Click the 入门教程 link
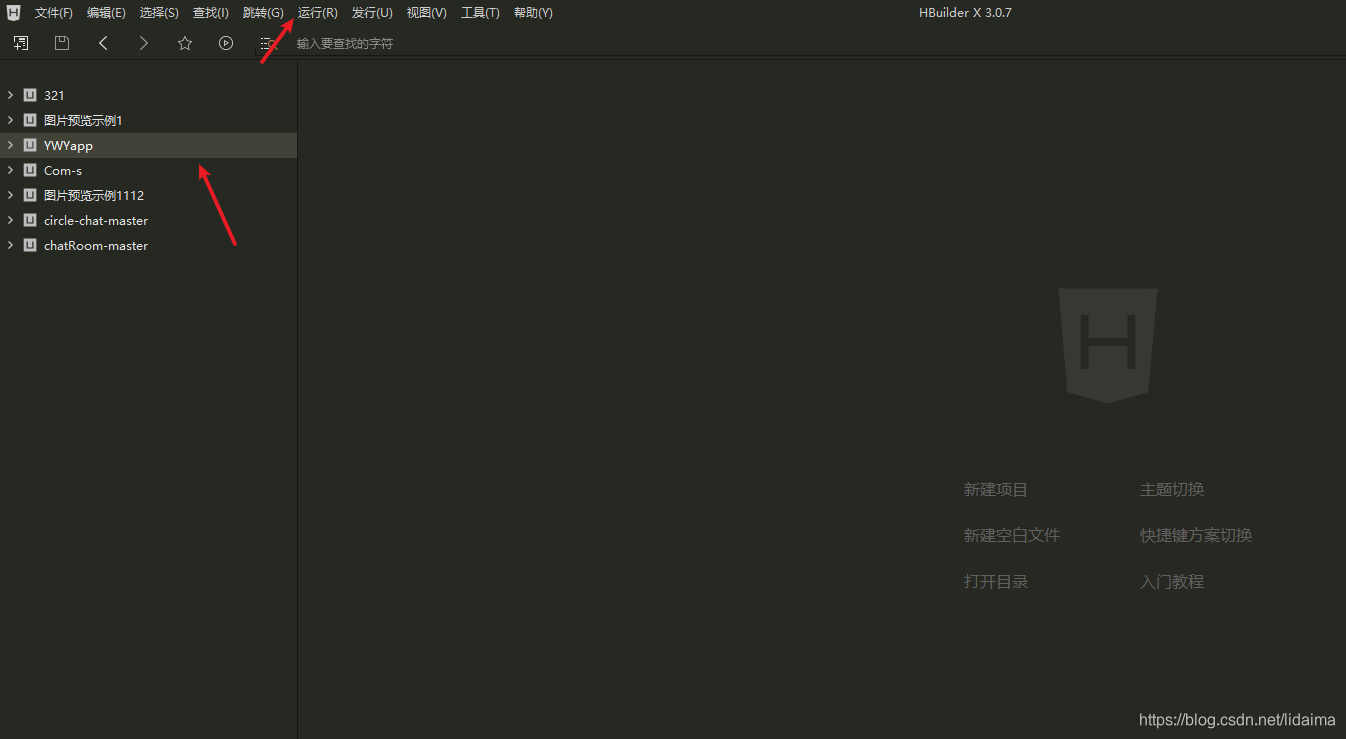 coord(1172,582)
